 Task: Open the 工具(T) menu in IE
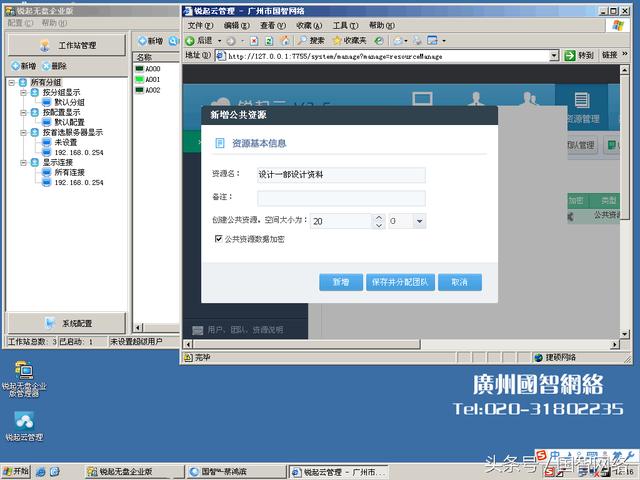click(x=345, y=25)
